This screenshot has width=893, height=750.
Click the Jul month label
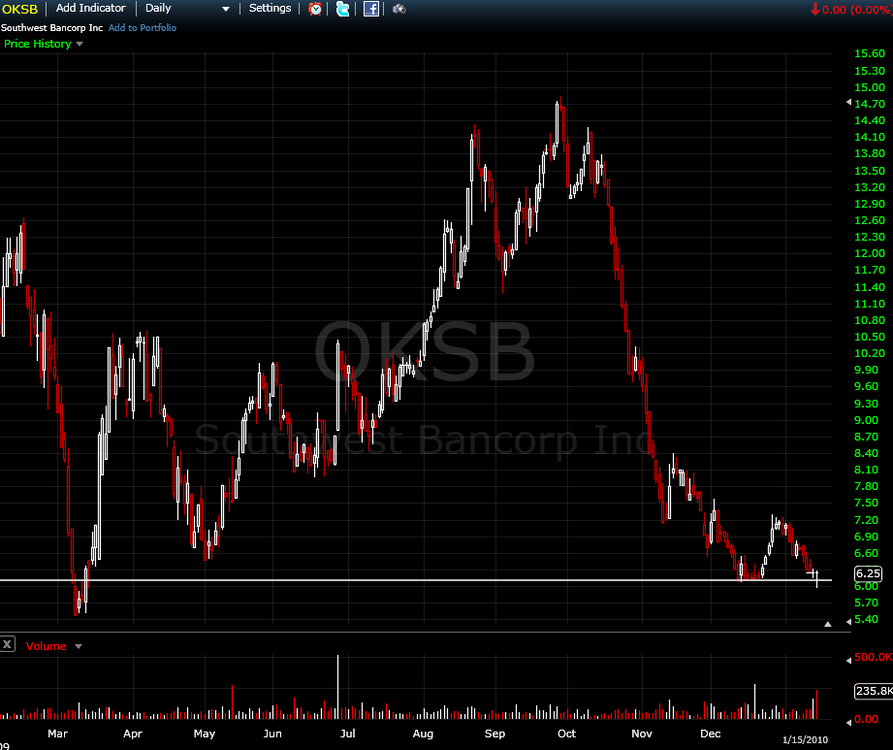coord(347,733)
